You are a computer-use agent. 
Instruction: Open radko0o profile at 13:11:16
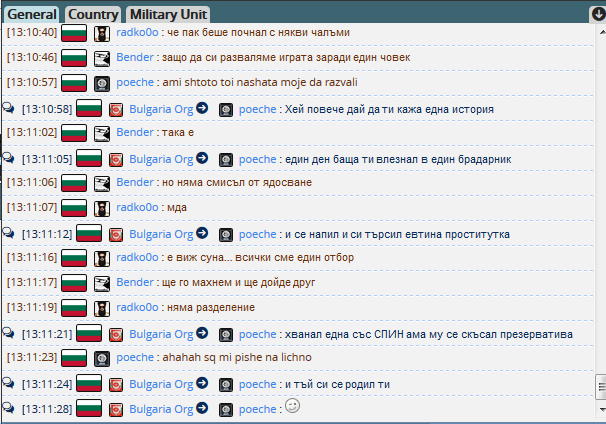coord(137,257)
